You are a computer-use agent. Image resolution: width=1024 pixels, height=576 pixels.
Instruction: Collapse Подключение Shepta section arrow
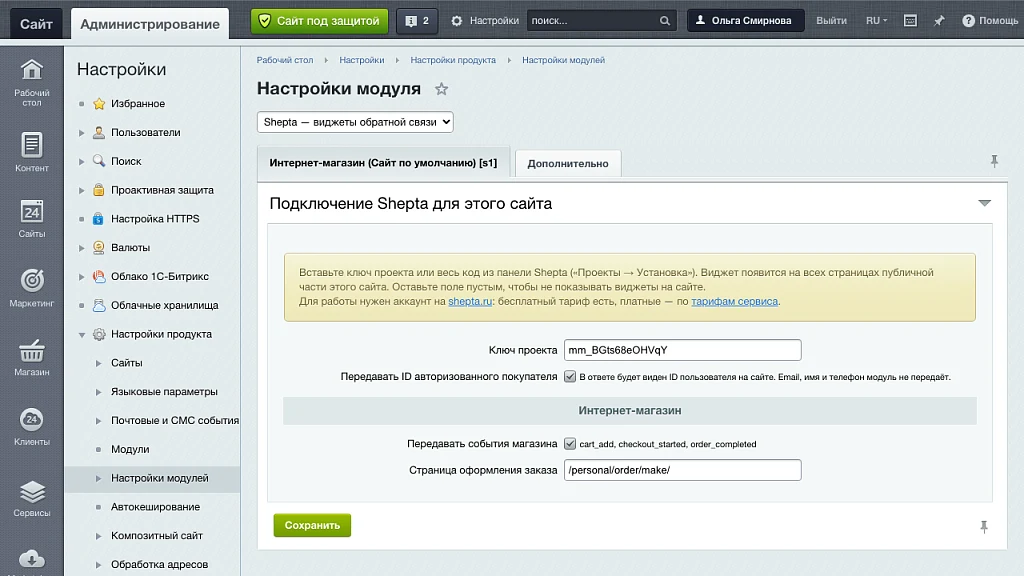tap(984, 203)
